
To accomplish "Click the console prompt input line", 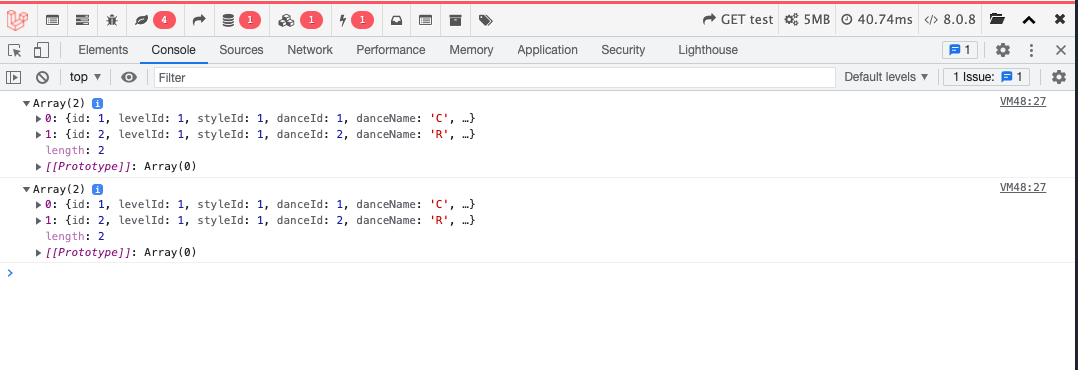I will [543, 273].
